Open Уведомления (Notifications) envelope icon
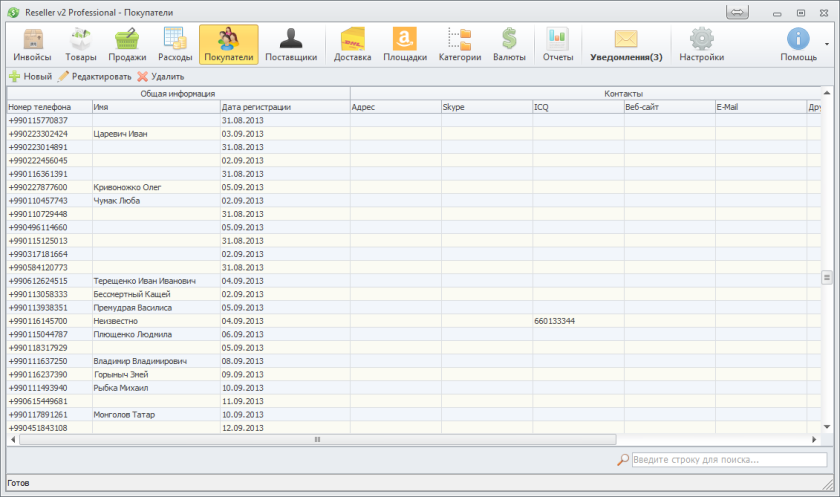This screenshot has width=840, height=497. [626, 39]
